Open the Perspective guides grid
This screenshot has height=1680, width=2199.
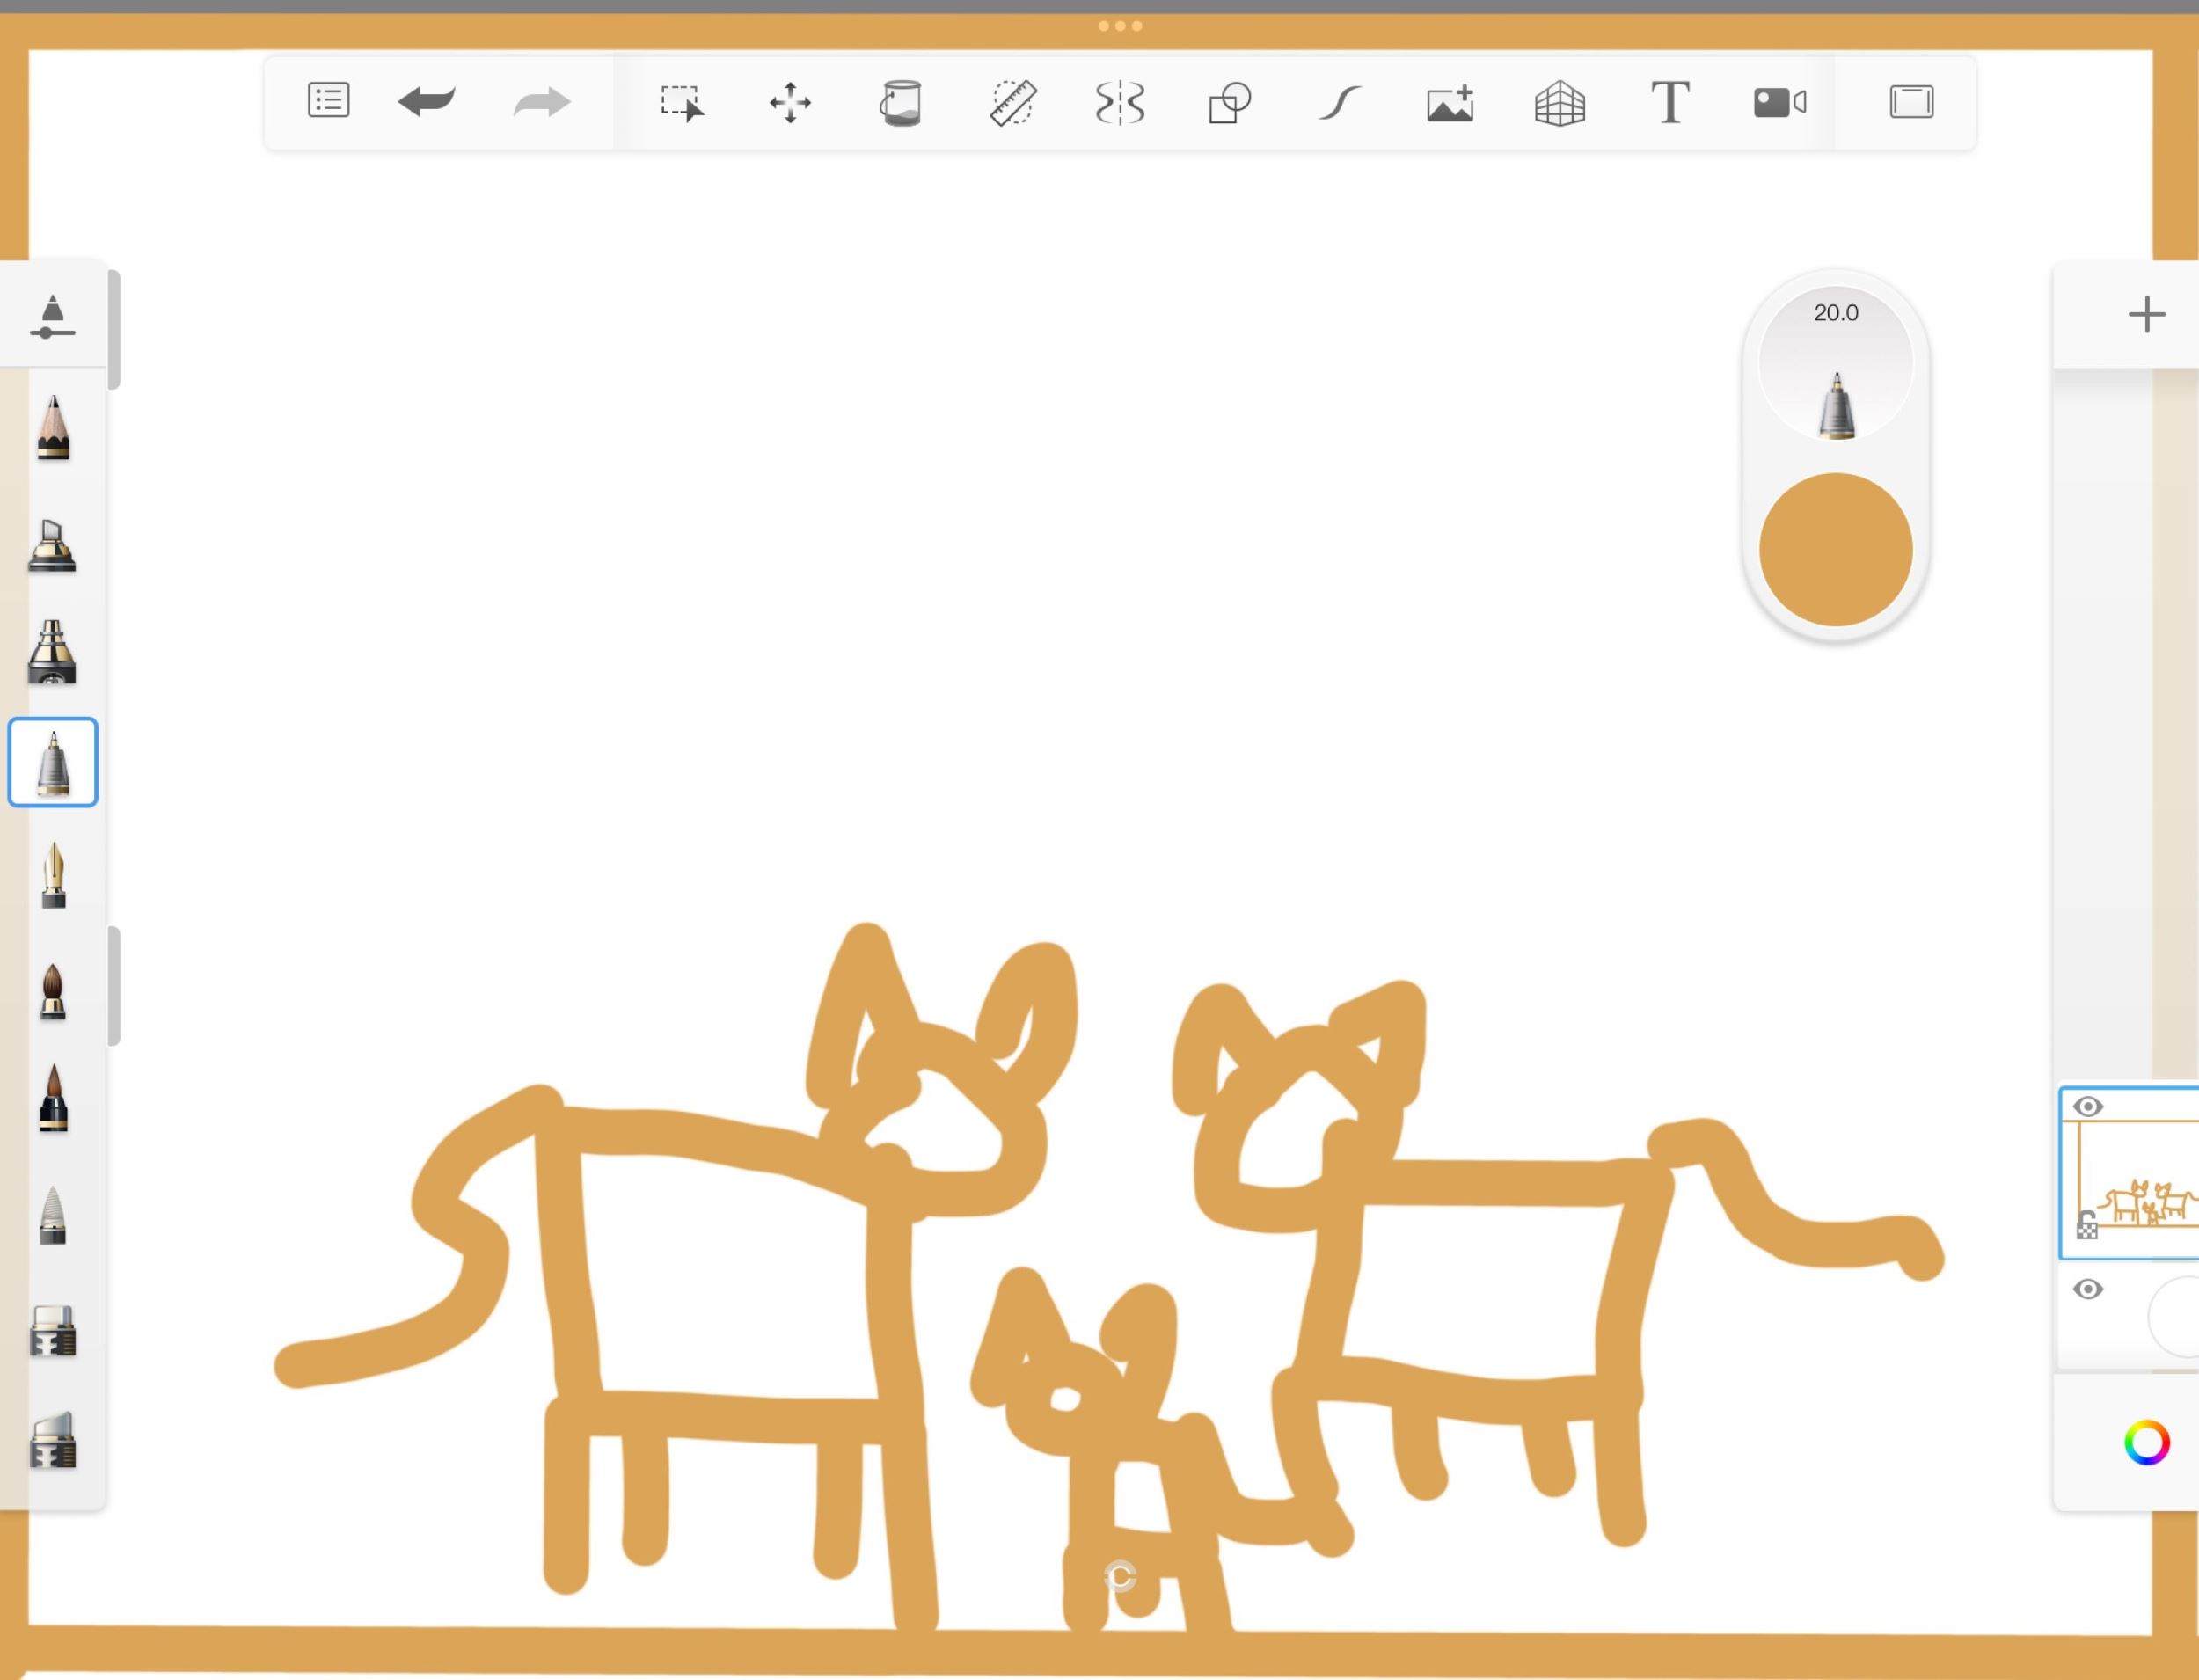point(1560,102)
